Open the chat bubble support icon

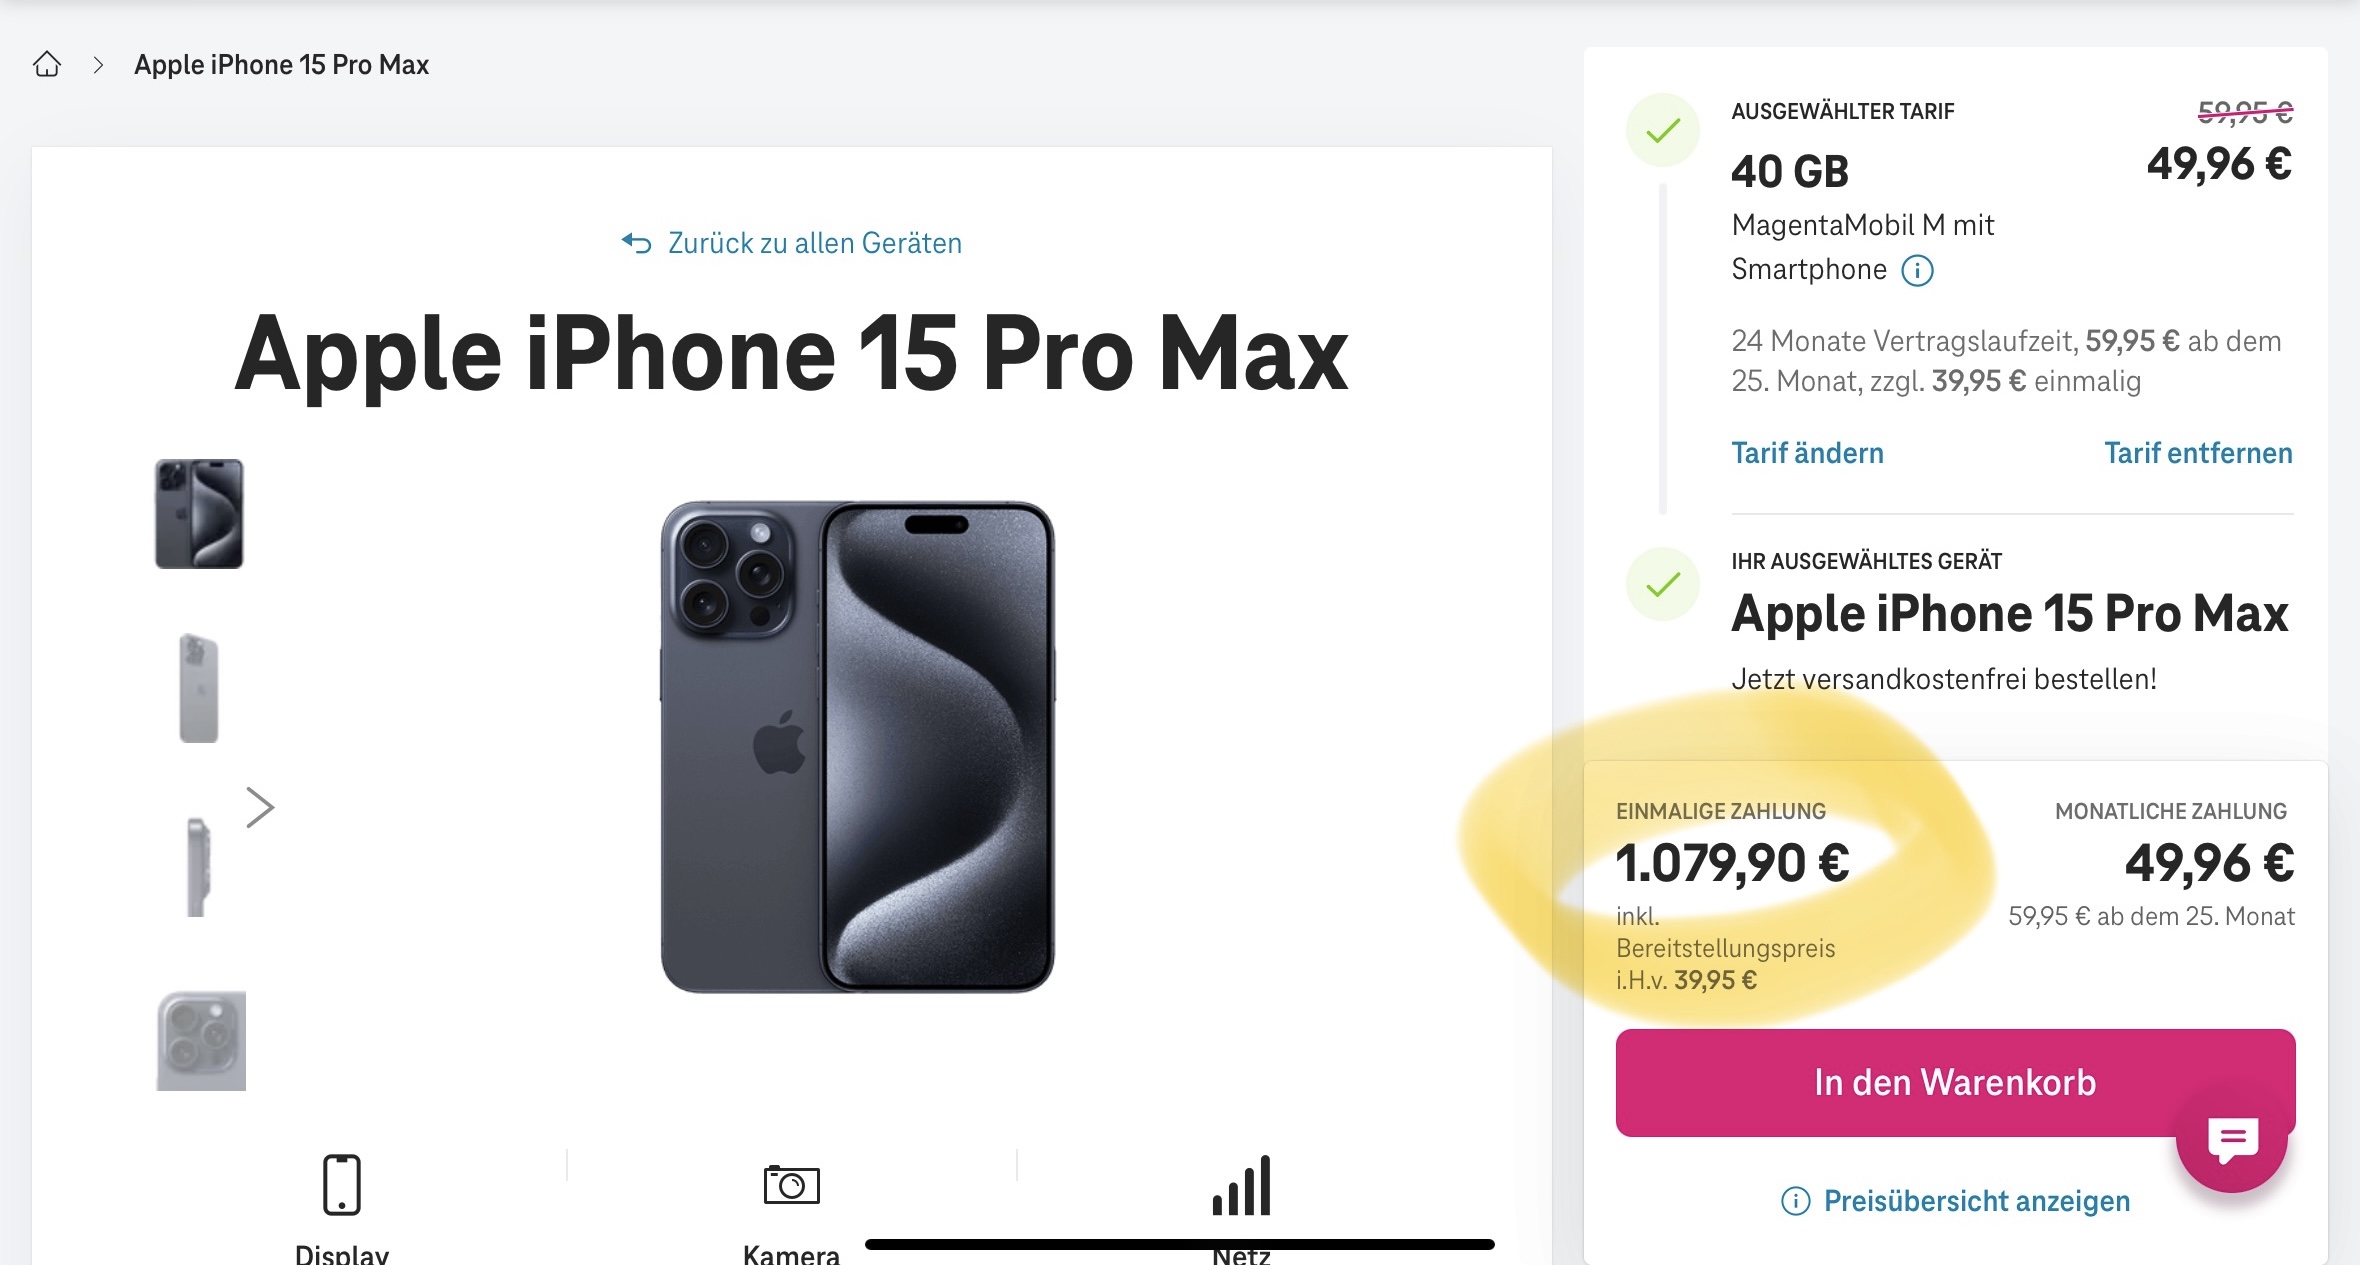click(x=2232, y=1140)
